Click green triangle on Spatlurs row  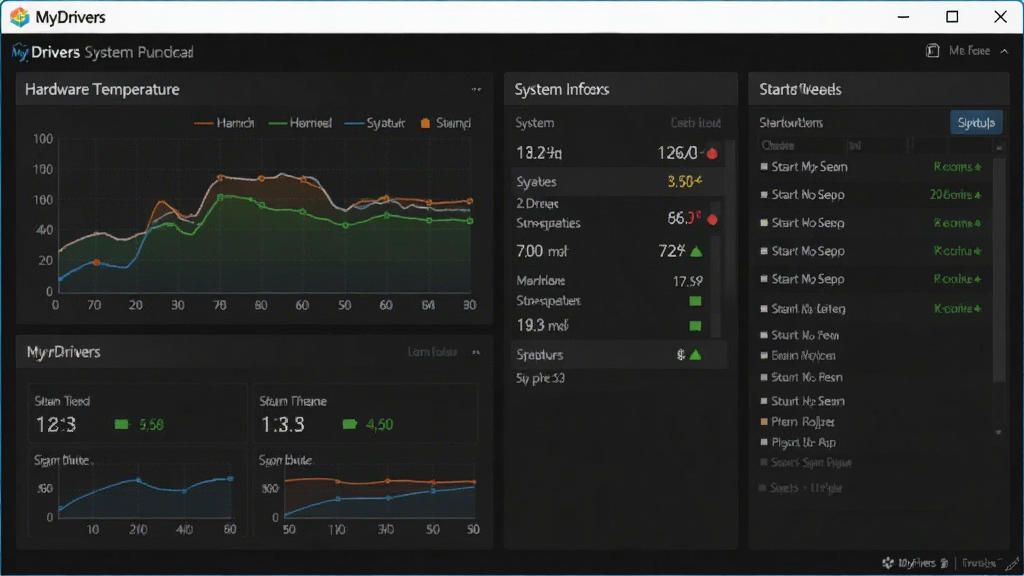point(696,355)
